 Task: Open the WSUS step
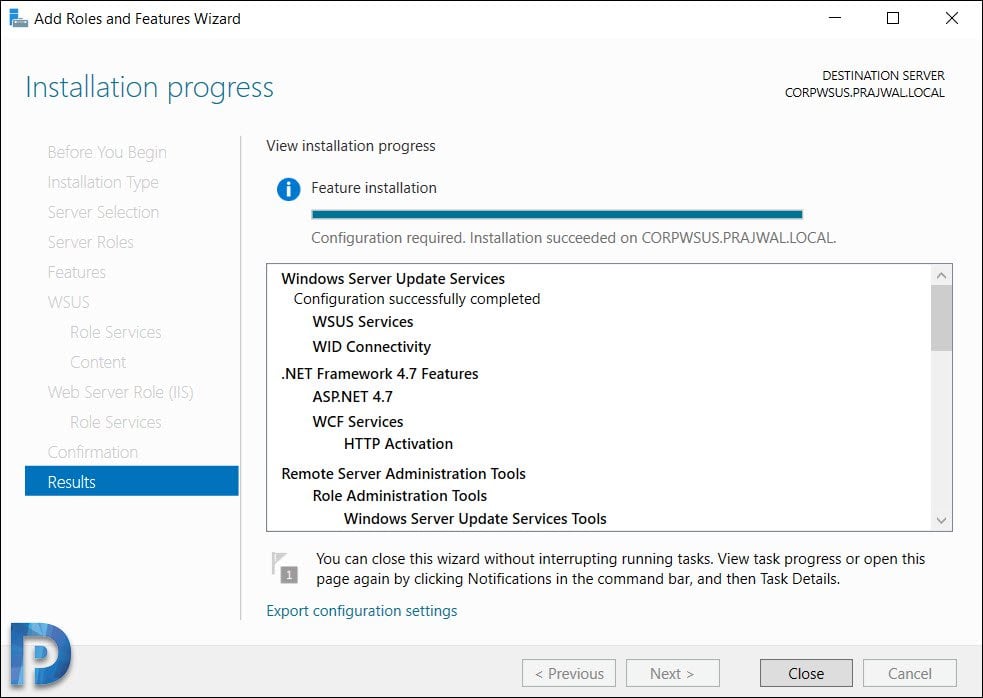pos(68,302)
